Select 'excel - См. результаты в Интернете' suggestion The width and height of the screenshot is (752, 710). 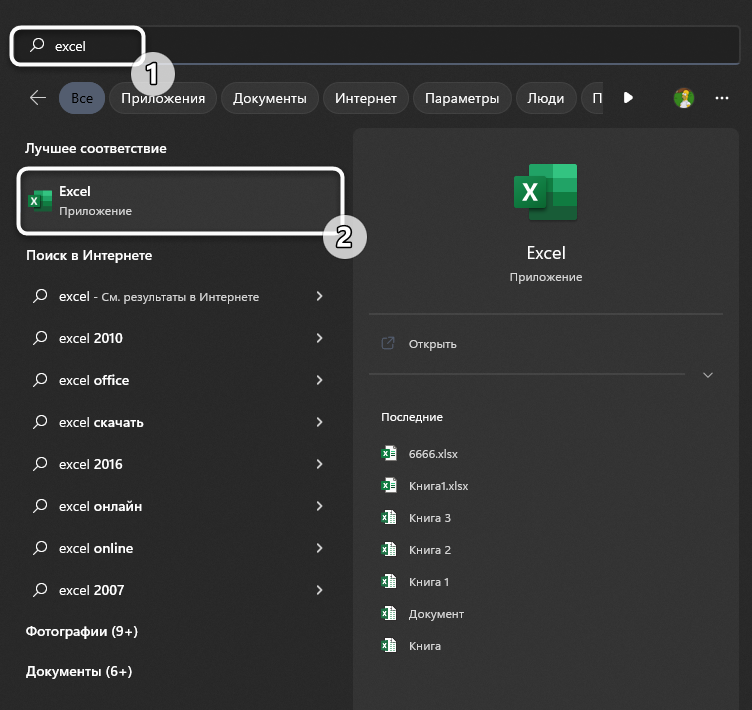[158, 296]
